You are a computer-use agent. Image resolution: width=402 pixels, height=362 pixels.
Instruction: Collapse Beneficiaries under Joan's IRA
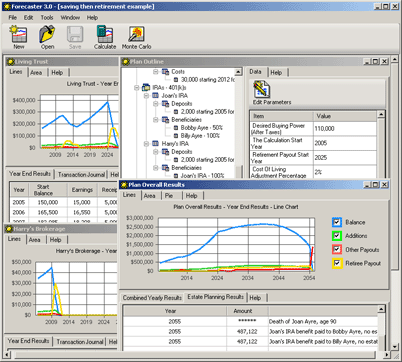(x=156, y=120)
